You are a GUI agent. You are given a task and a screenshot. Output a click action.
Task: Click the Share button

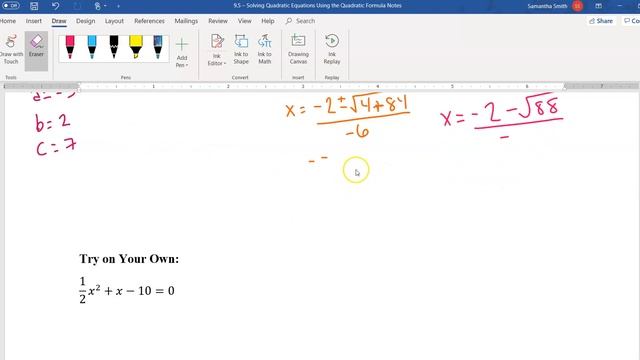pos(601,21)
